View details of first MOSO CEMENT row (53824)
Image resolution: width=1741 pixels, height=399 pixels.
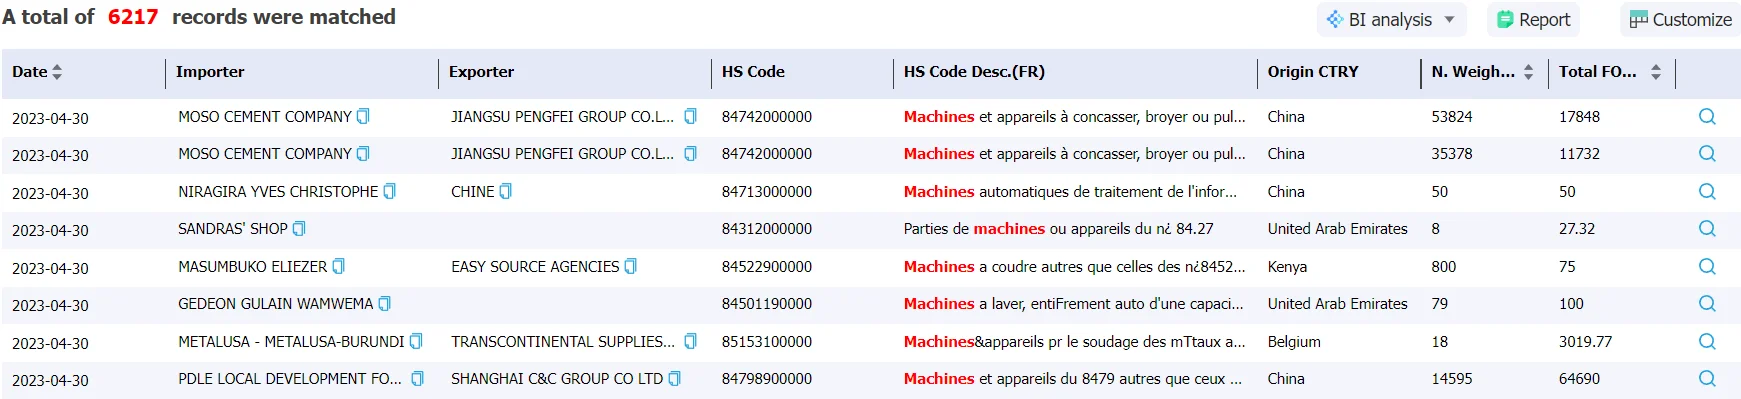1707,117
